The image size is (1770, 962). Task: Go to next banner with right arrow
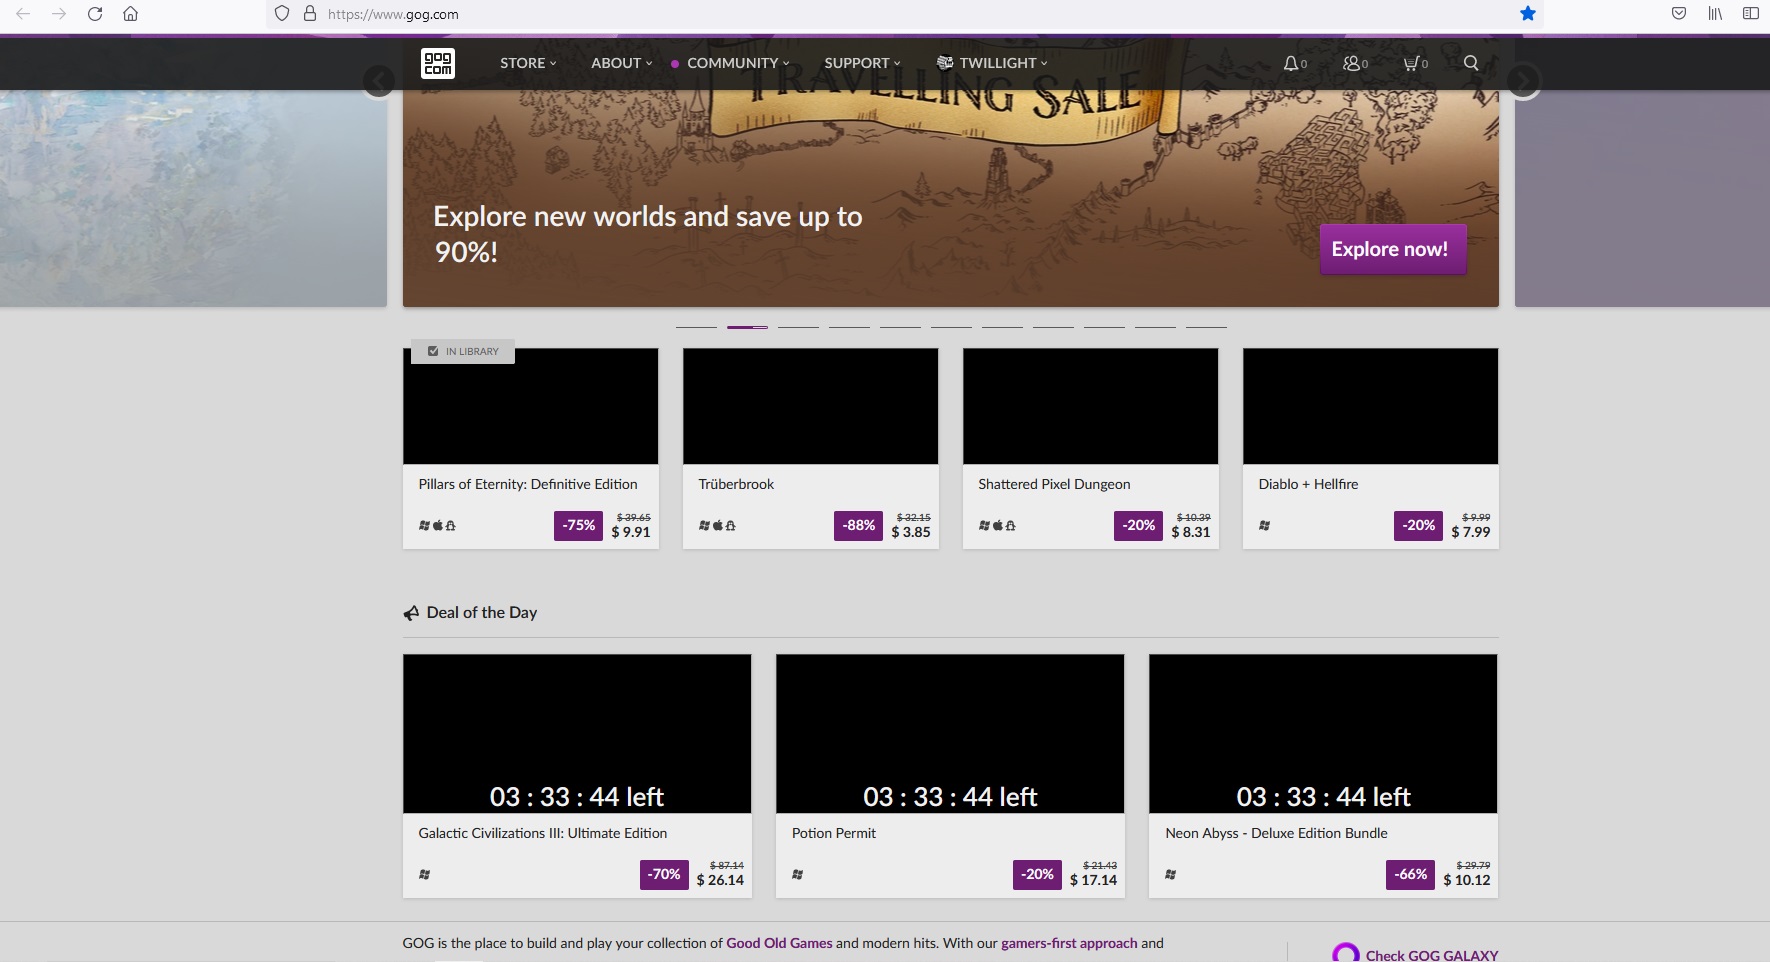1523,81
